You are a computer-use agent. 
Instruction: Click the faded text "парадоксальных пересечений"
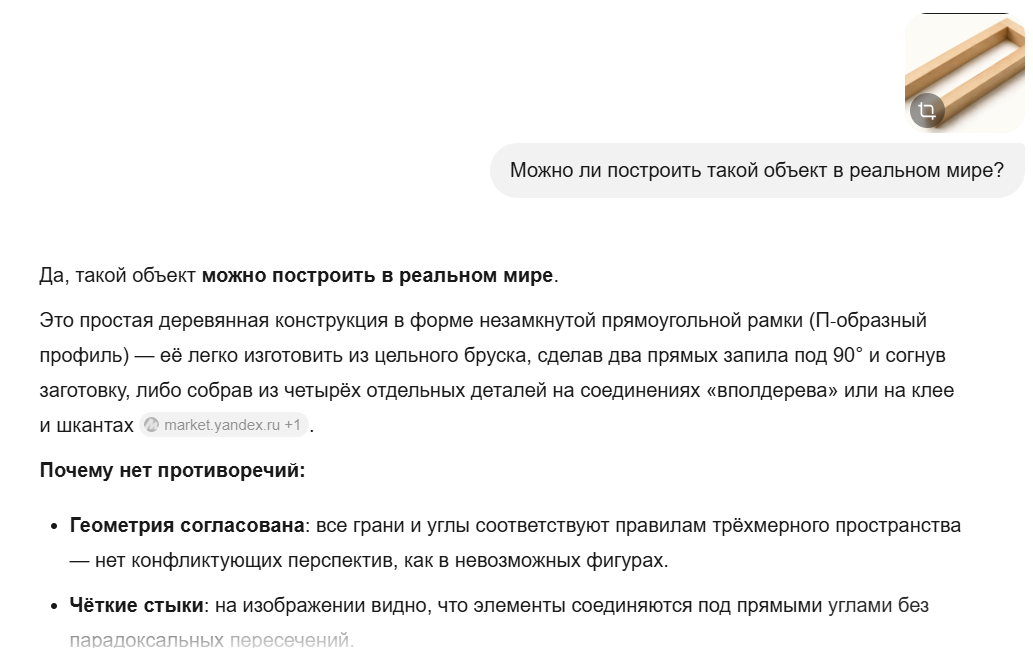pos(209,640)
